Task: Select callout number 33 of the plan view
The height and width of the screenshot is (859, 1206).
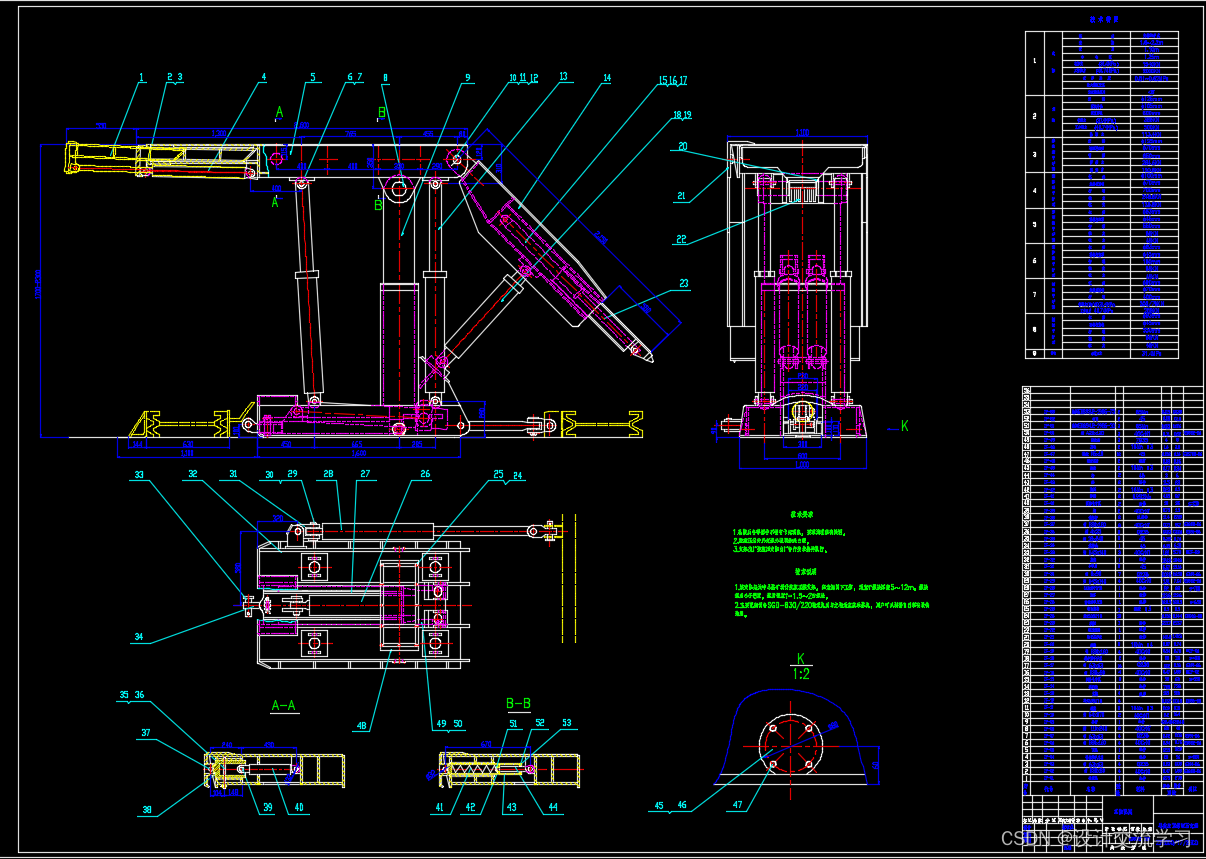Action: click(140, 474)
